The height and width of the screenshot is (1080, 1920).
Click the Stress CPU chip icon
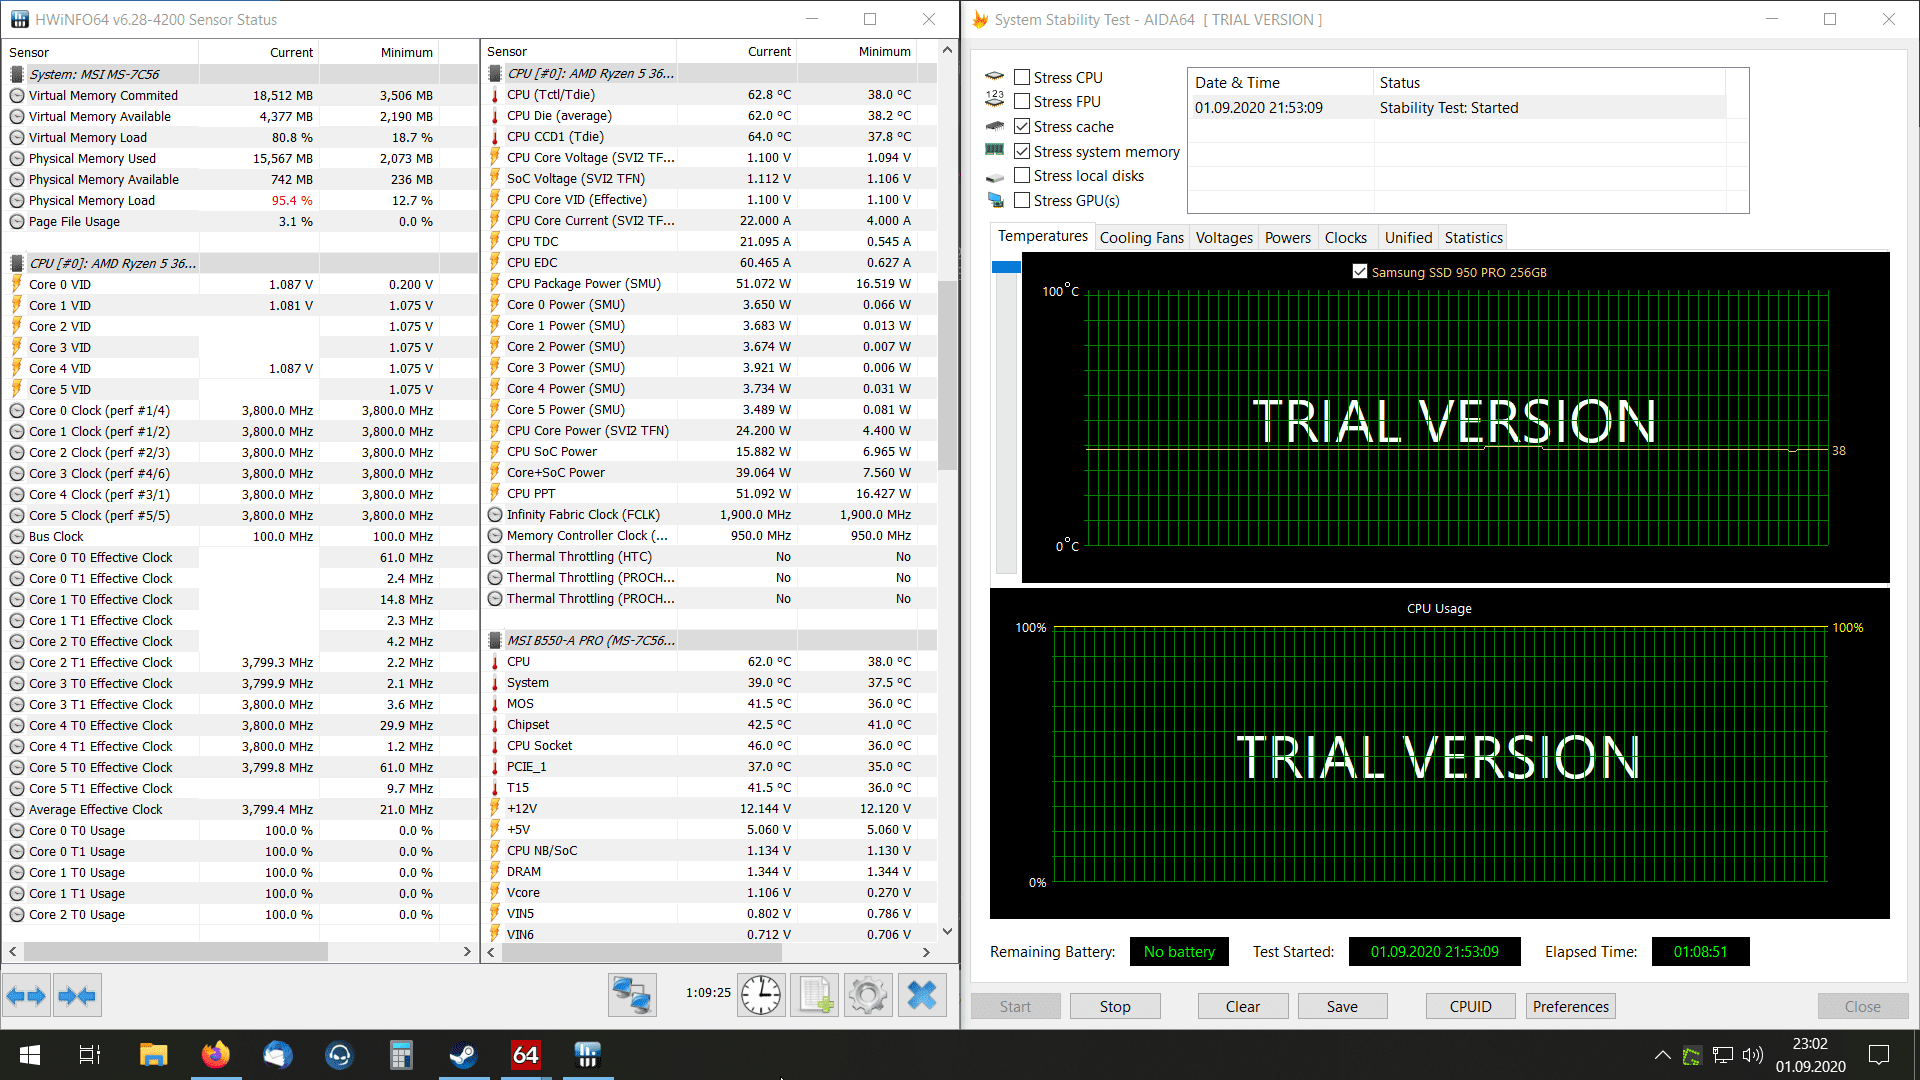click(994, 77)
